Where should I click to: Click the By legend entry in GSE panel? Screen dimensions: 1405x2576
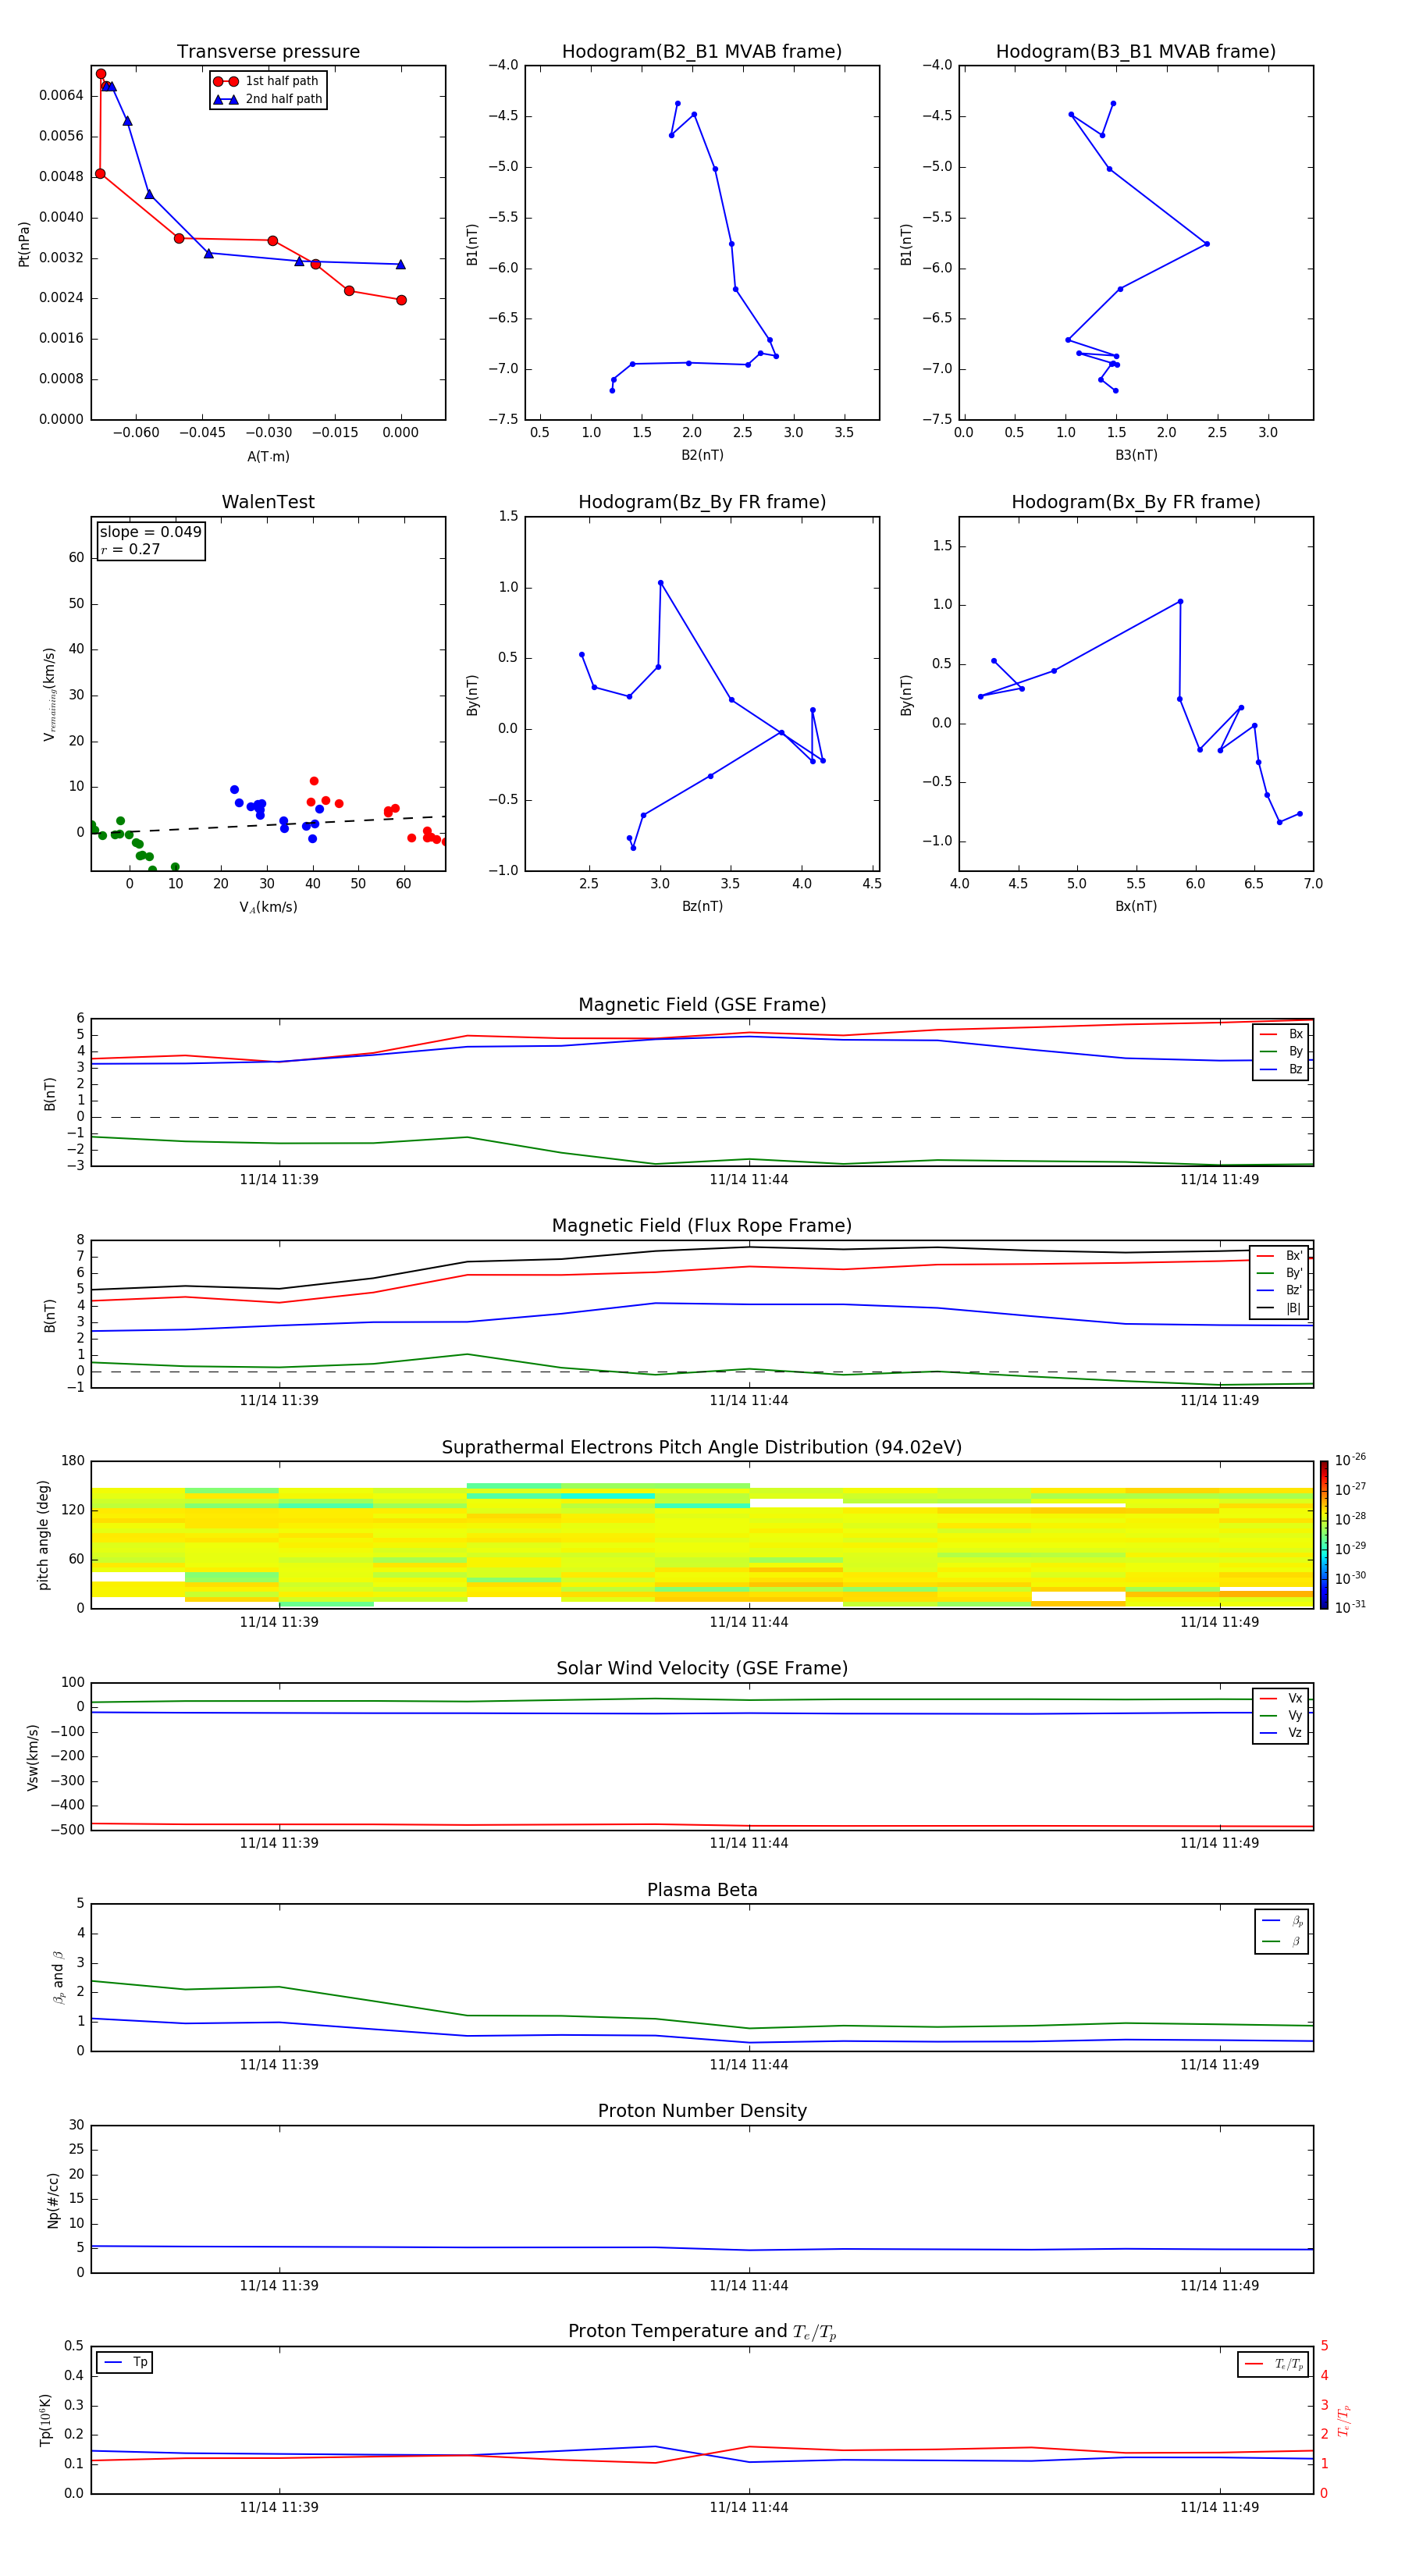pyautogui.click(x=1281, y=1052)
